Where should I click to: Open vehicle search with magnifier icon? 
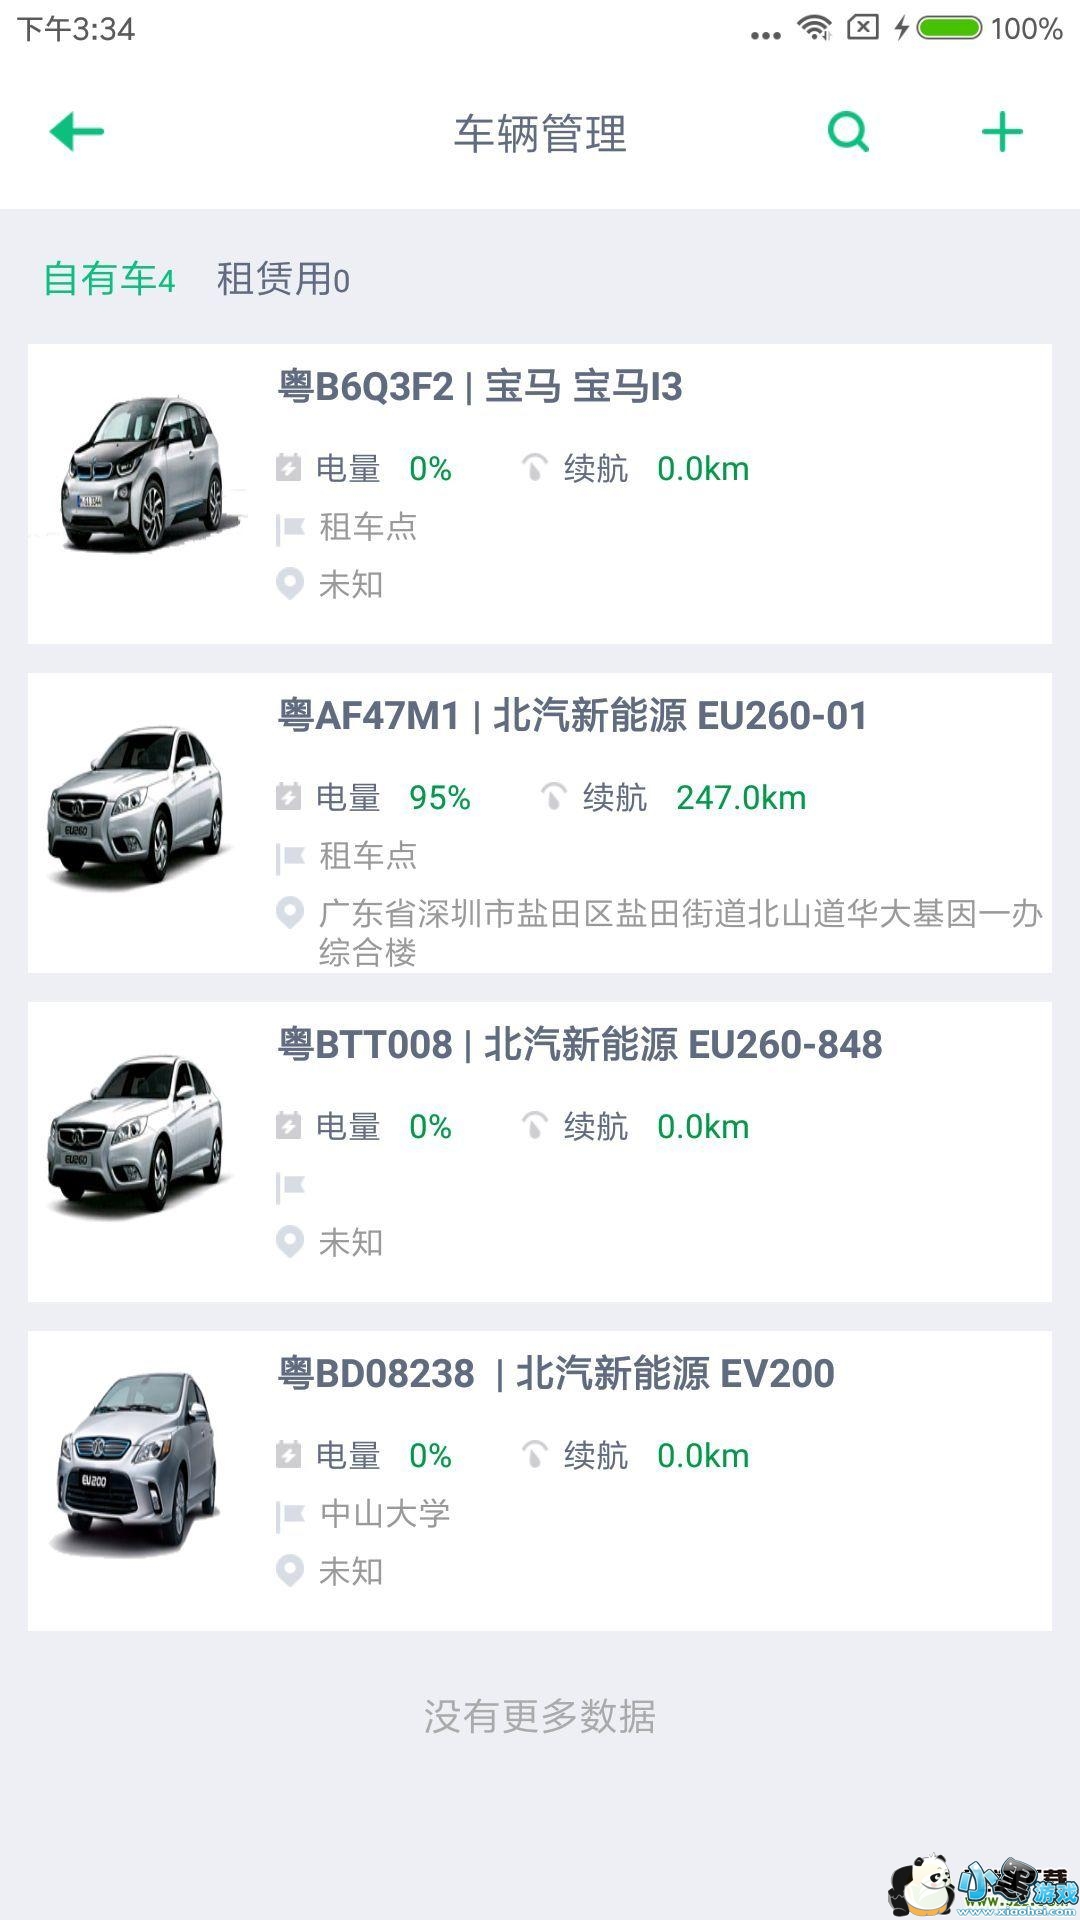pyautogui.click(x=848, y=132)
